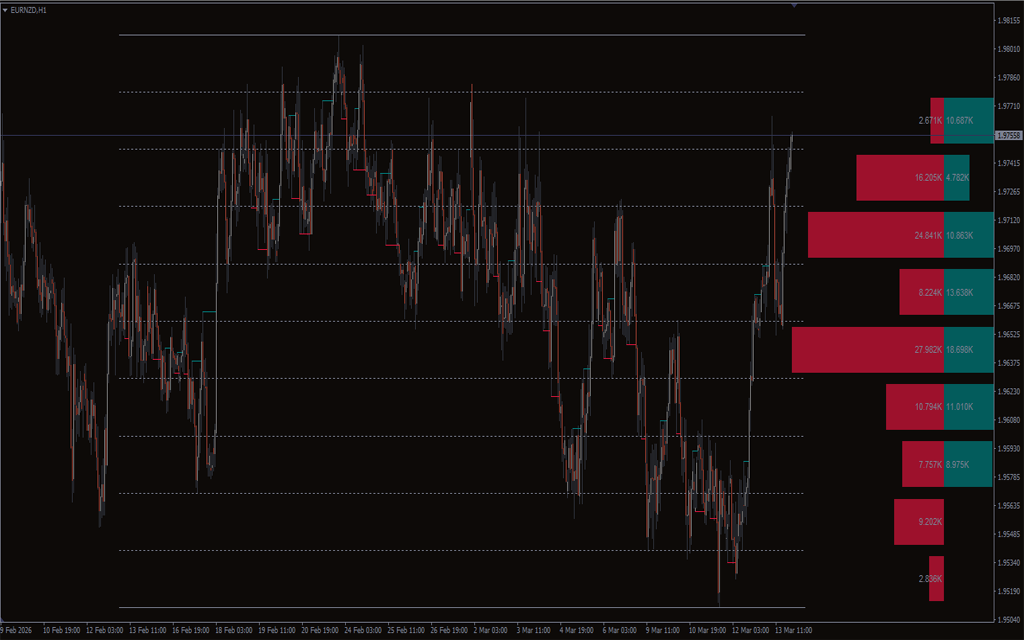Click the 1.96375 price scale label

(1008, 363)
